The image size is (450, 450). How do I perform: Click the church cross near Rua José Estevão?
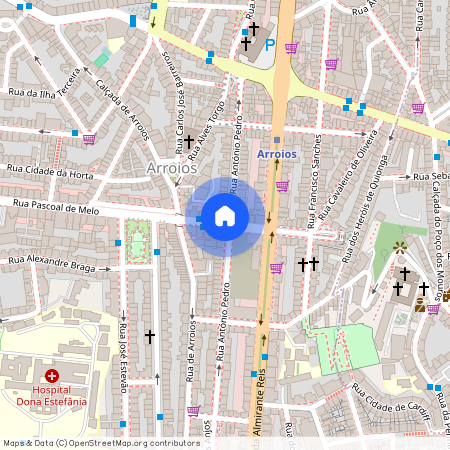pyautogui.click(x=150, y=337)
